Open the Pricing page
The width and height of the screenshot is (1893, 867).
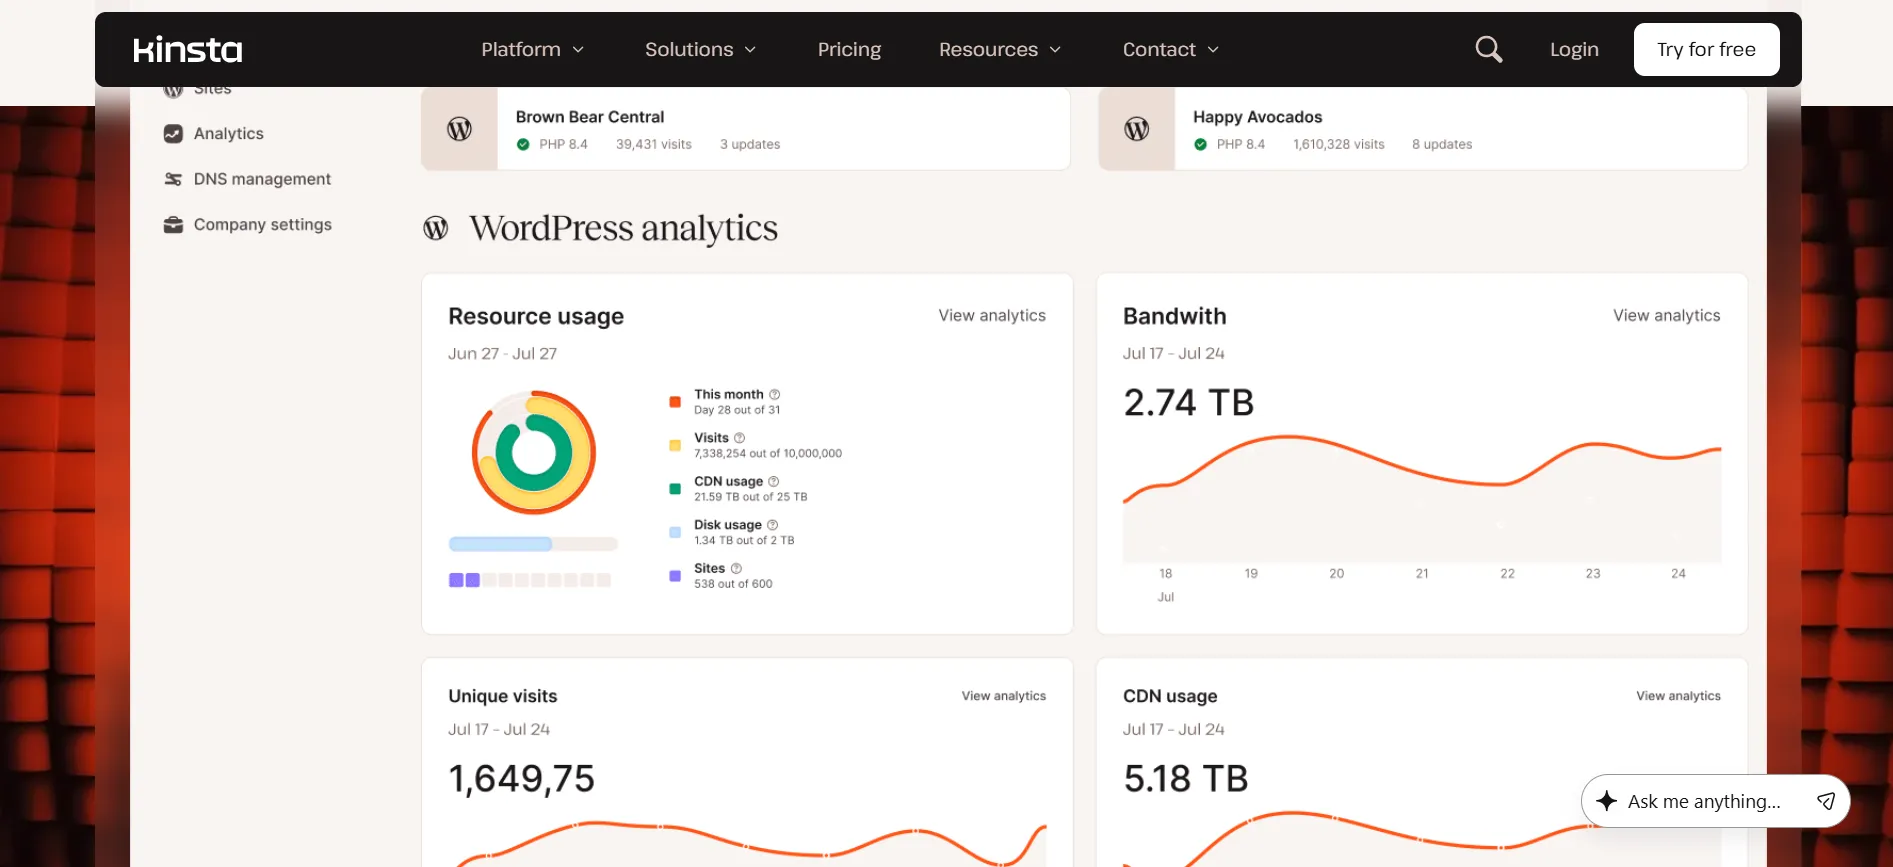[849, 49]
